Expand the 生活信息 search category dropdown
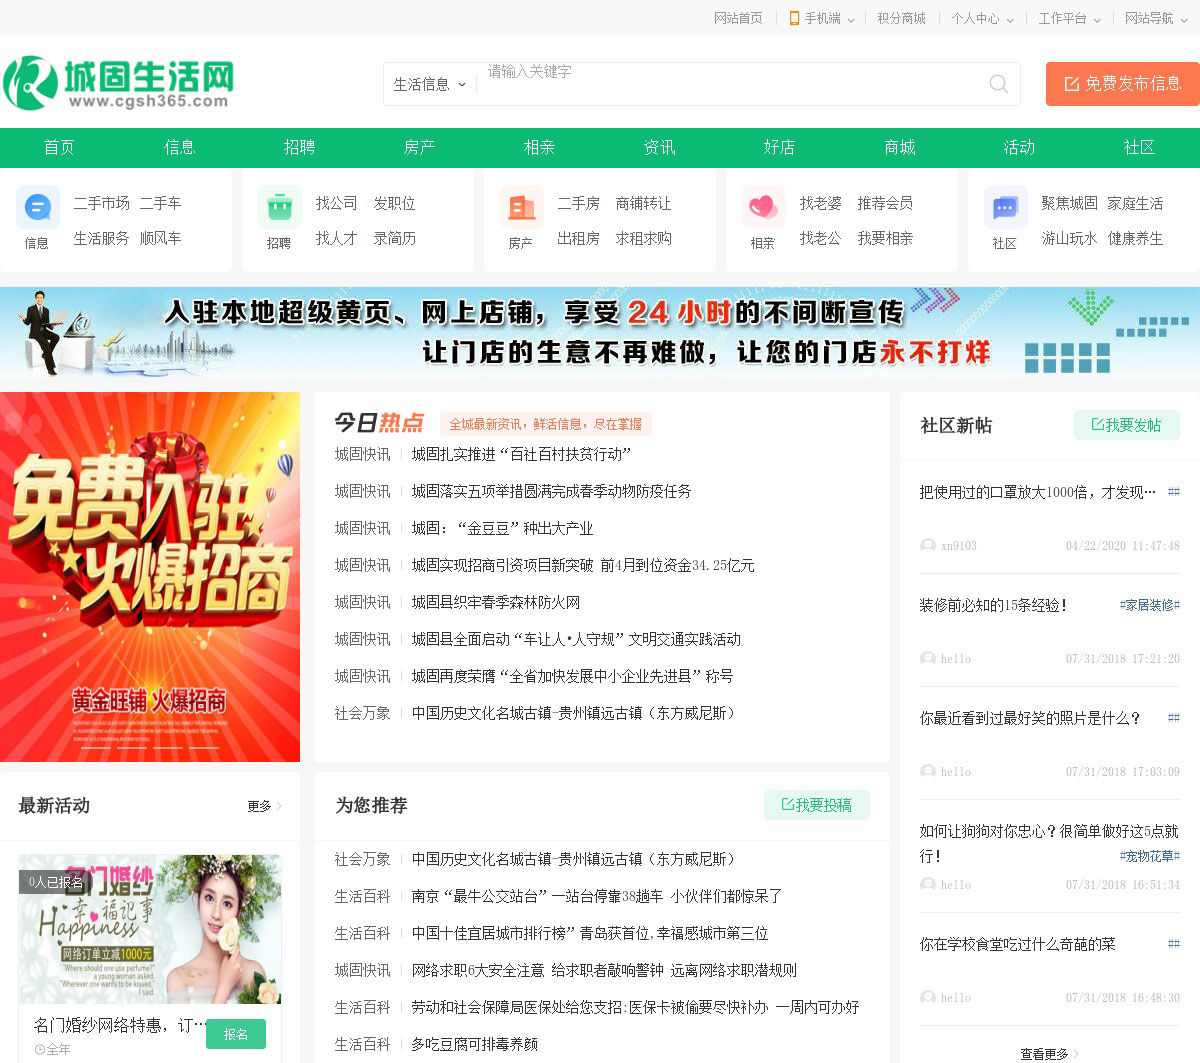The height and width of the screenshot is (1063, 1200). [429, 85]
